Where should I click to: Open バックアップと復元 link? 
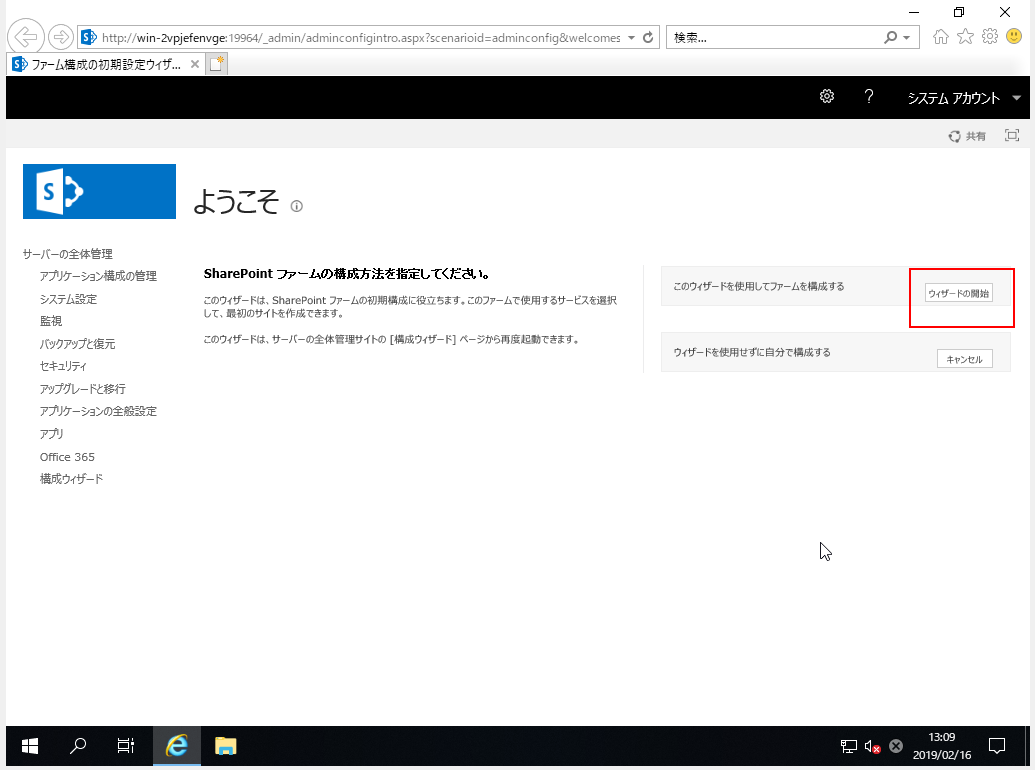77,344
